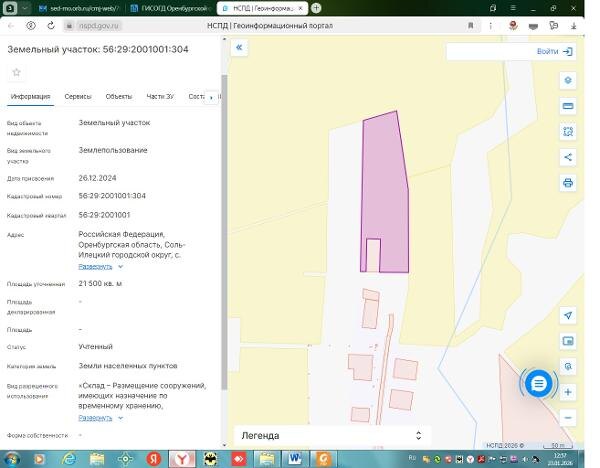Click the Войти login button
Viewport: 600px width, 468px height.
pos(554,51)
